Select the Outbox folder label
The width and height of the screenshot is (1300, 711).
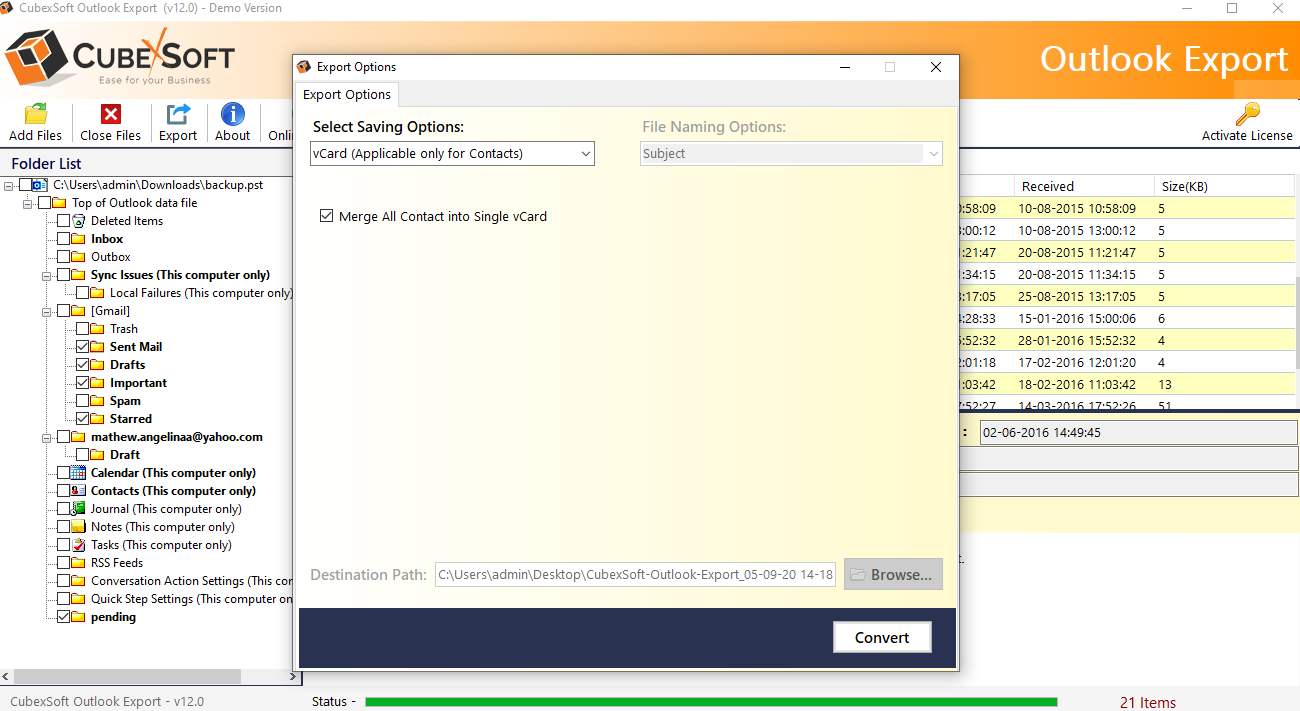[111, 257]
